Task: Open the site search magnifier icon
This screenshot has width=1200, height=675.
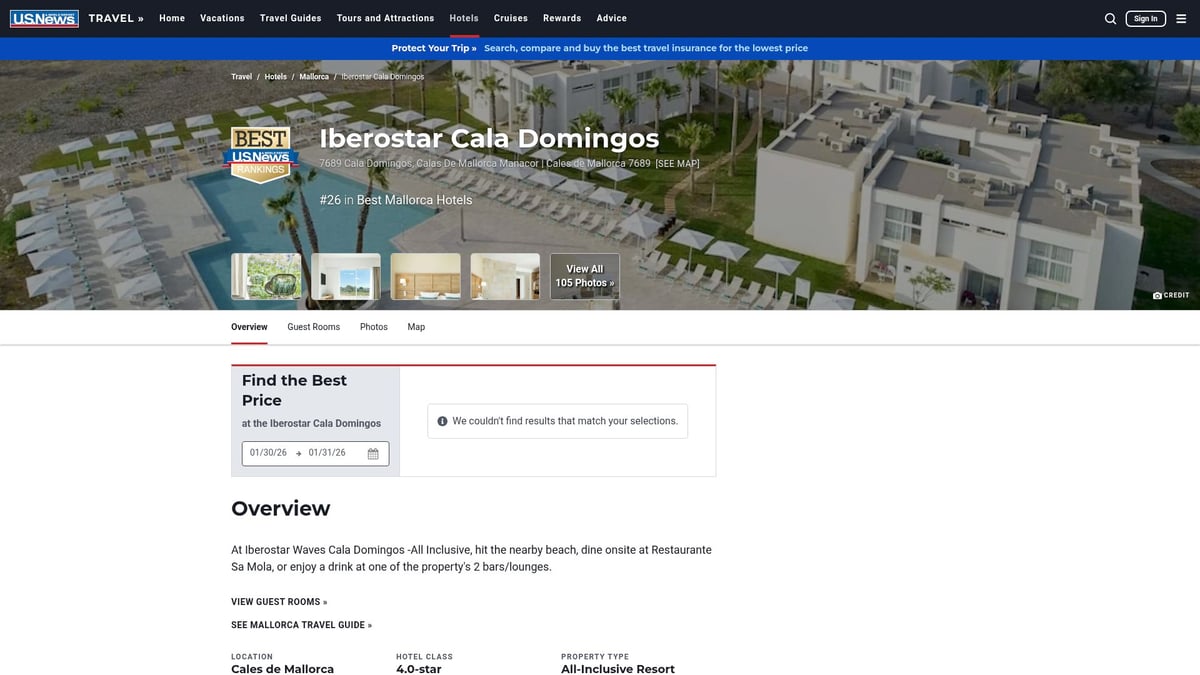Action: click(1110, 18)
